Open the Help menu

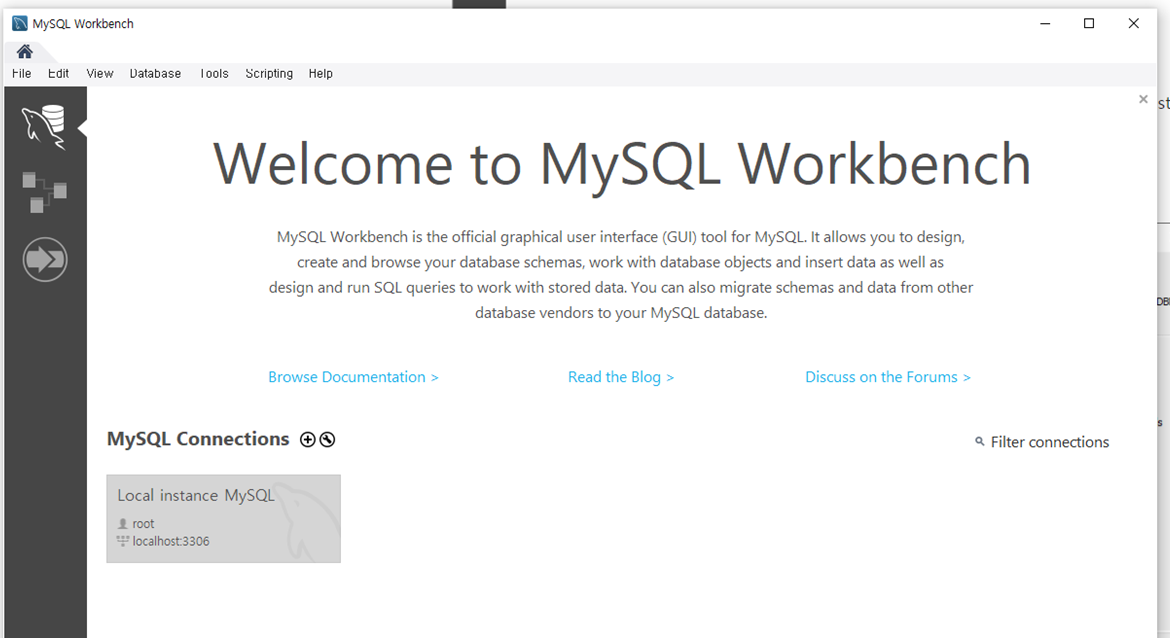pyautogui.click(x=320, y=73)
